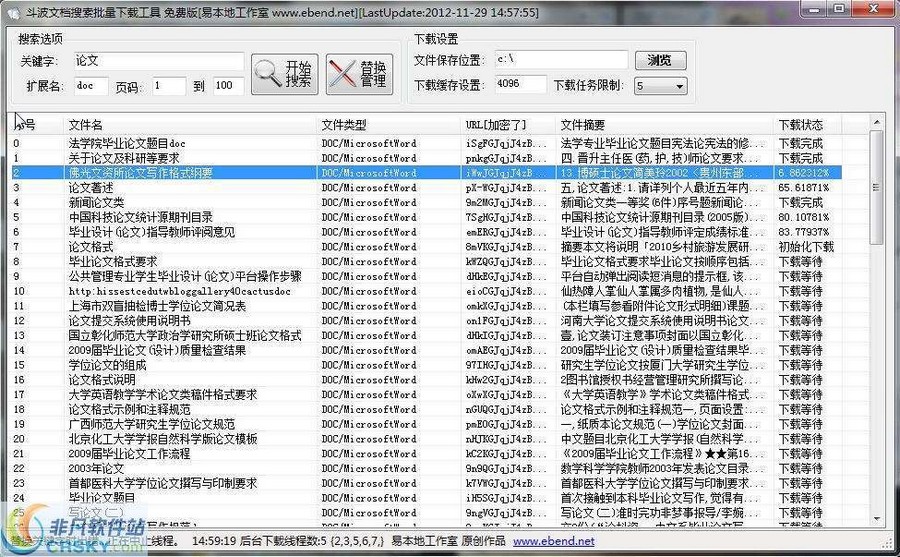Click the URL[加密了] column header
The image size is (900, 557).
(x=508, y=125)
